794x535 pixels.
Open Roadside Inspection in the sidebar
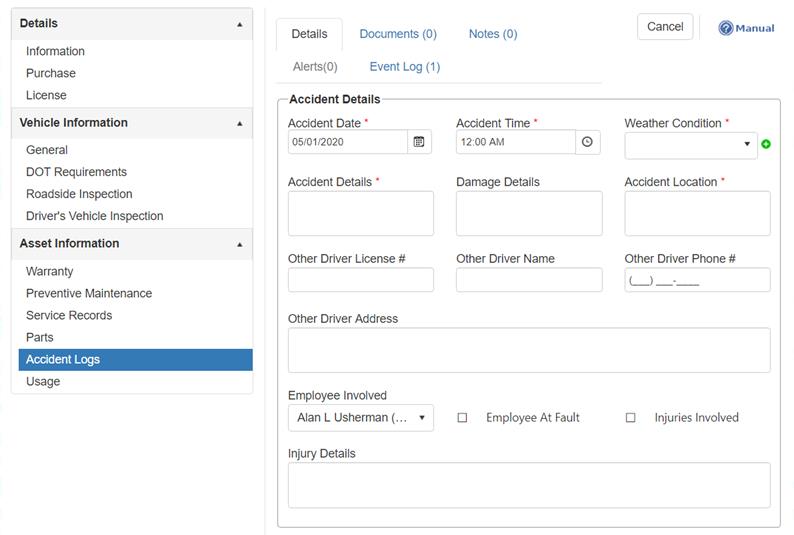79,194
